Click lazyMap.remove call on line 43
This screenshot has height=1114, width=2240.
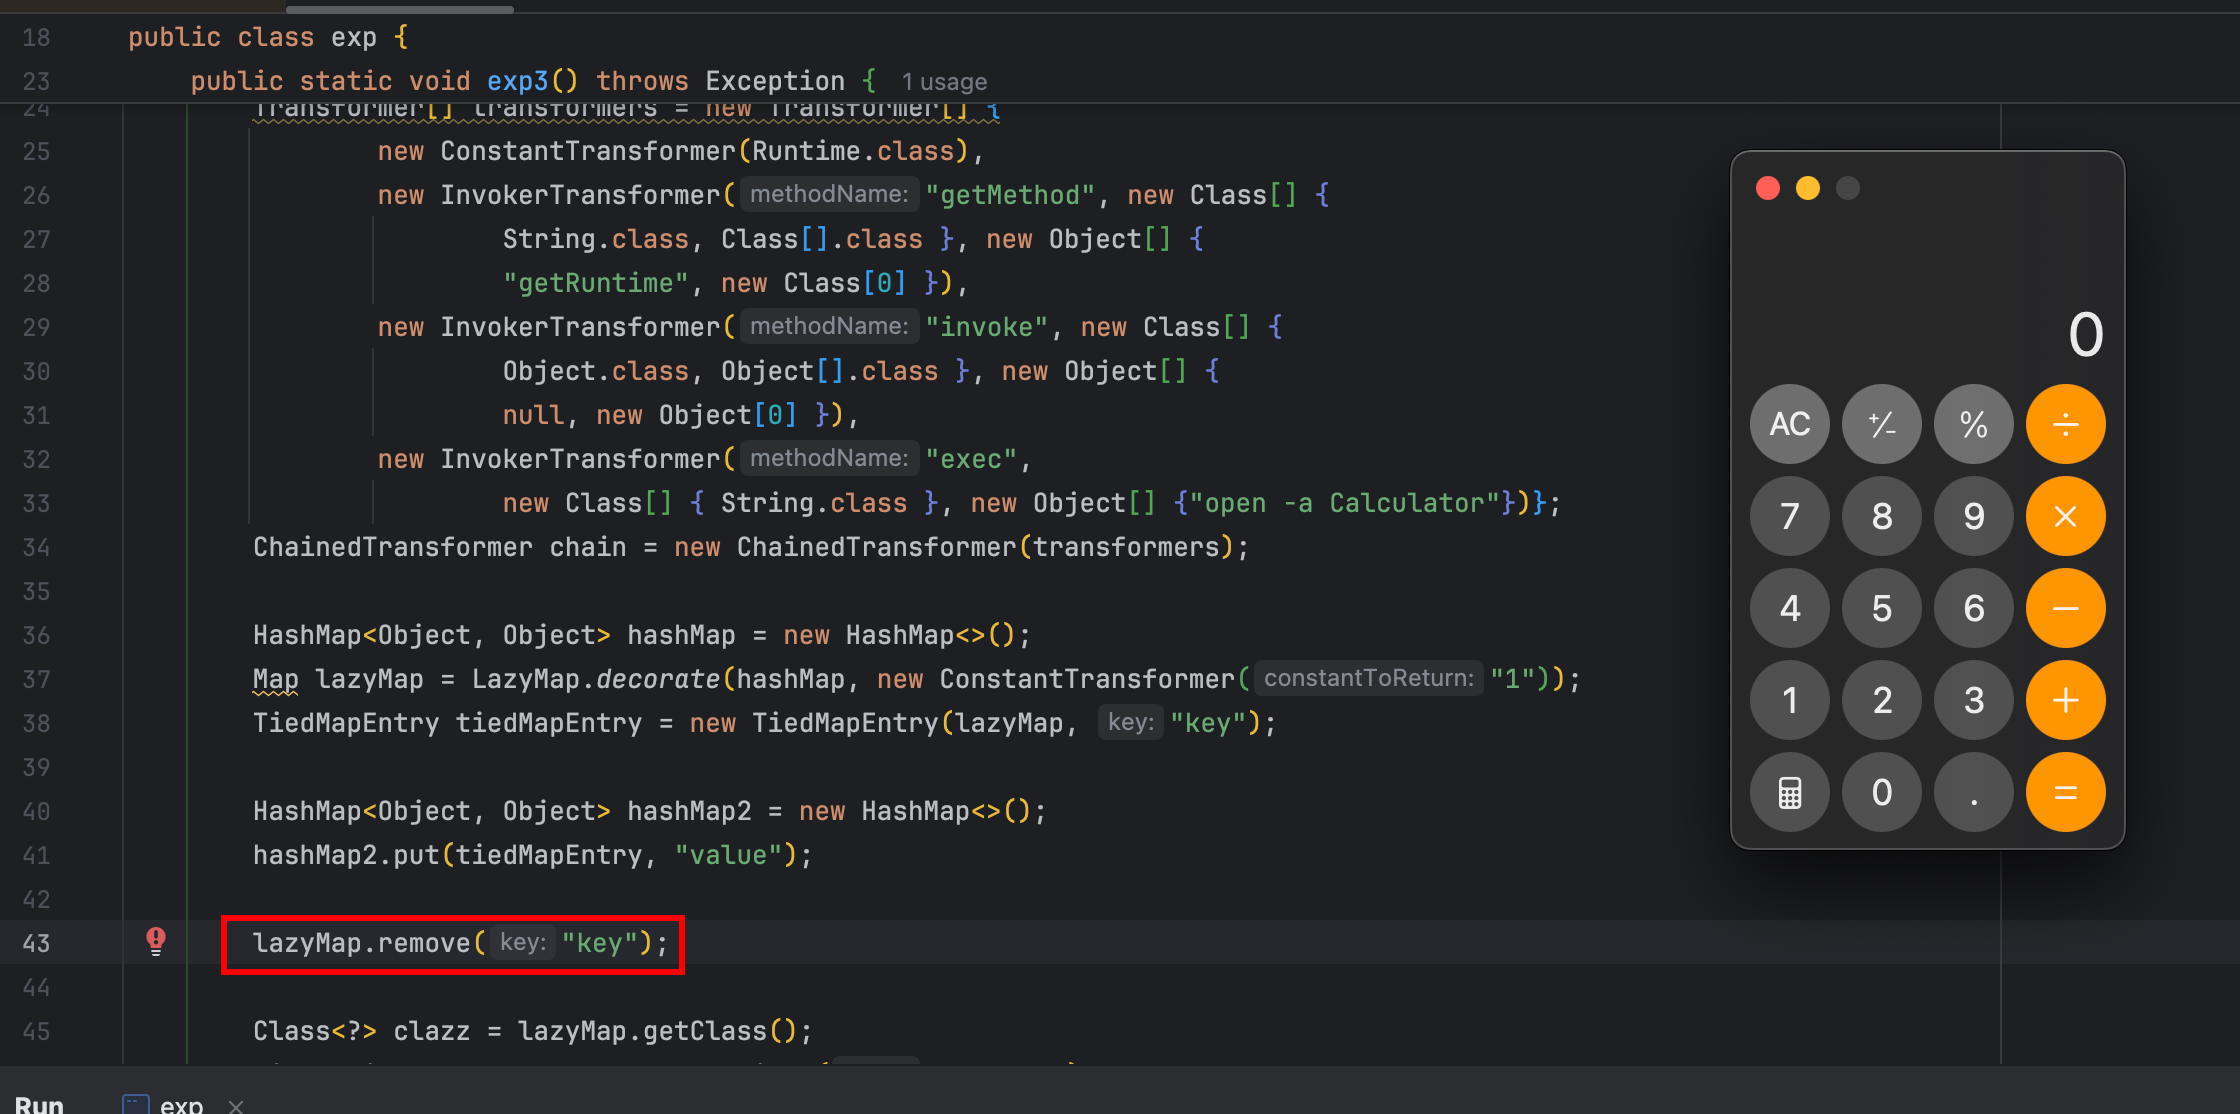point(460,943)
